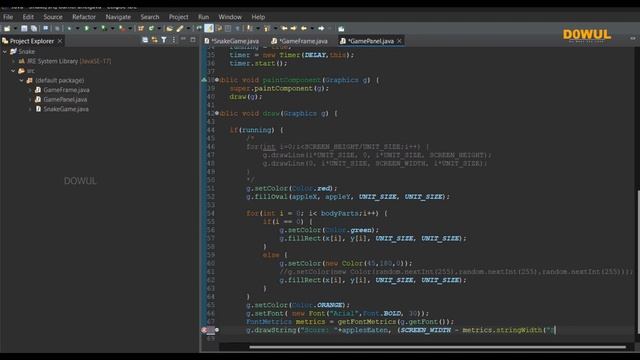This screenshot has height=360, width=640.
Task: Run the program with the green Run icon
Action: (87, 28)
